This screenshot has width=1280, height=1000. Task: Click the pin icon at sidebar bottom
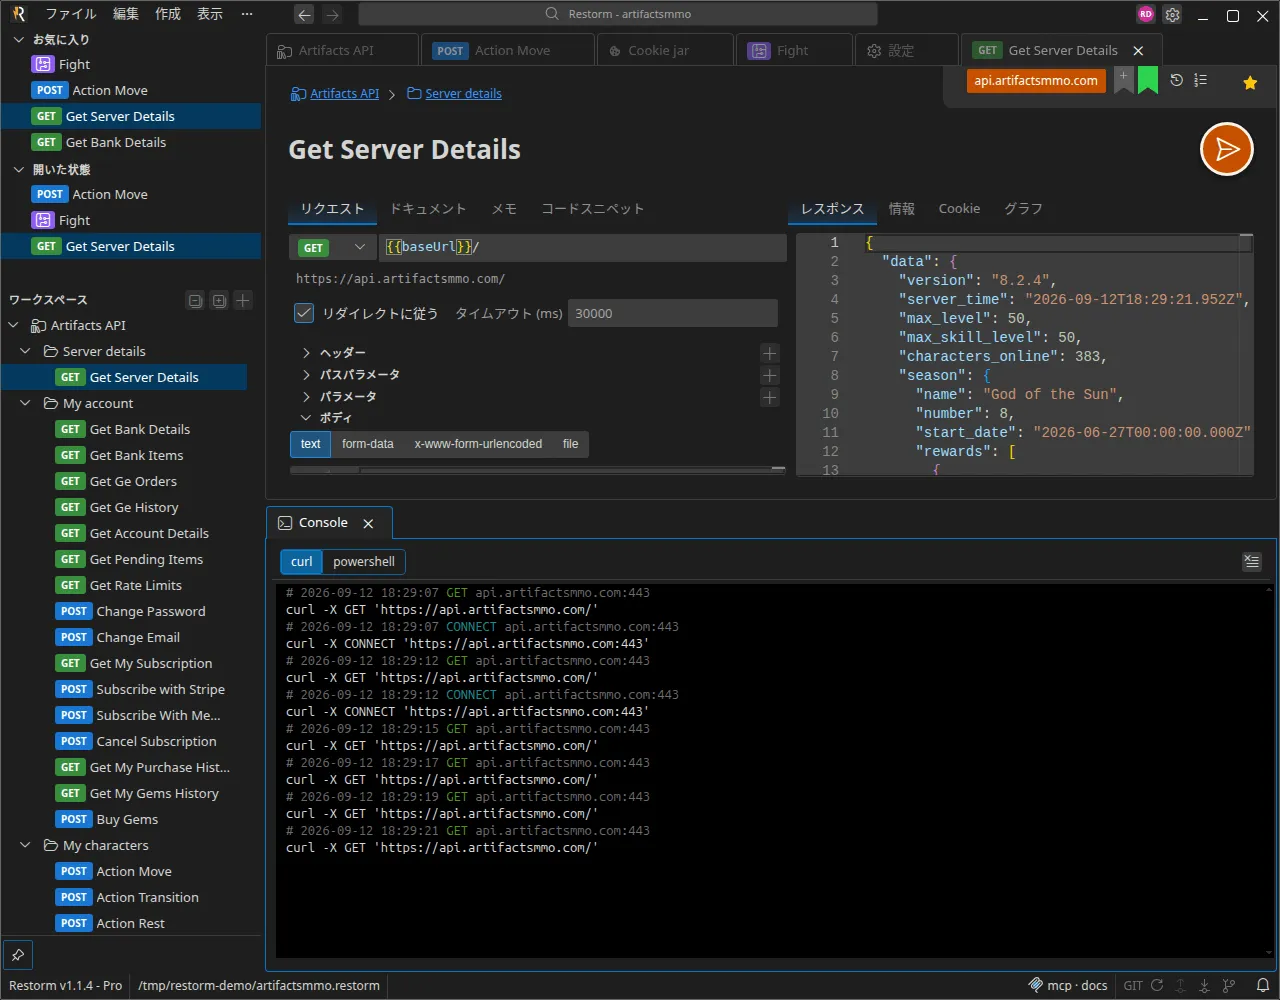(18, 955)
